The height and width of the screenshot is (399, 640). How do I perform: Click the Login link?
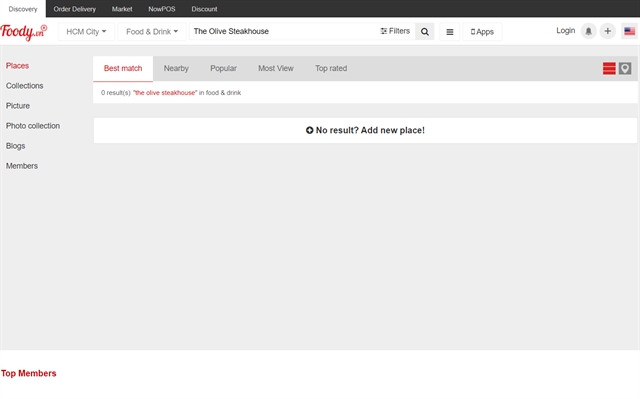coord(565,31)
